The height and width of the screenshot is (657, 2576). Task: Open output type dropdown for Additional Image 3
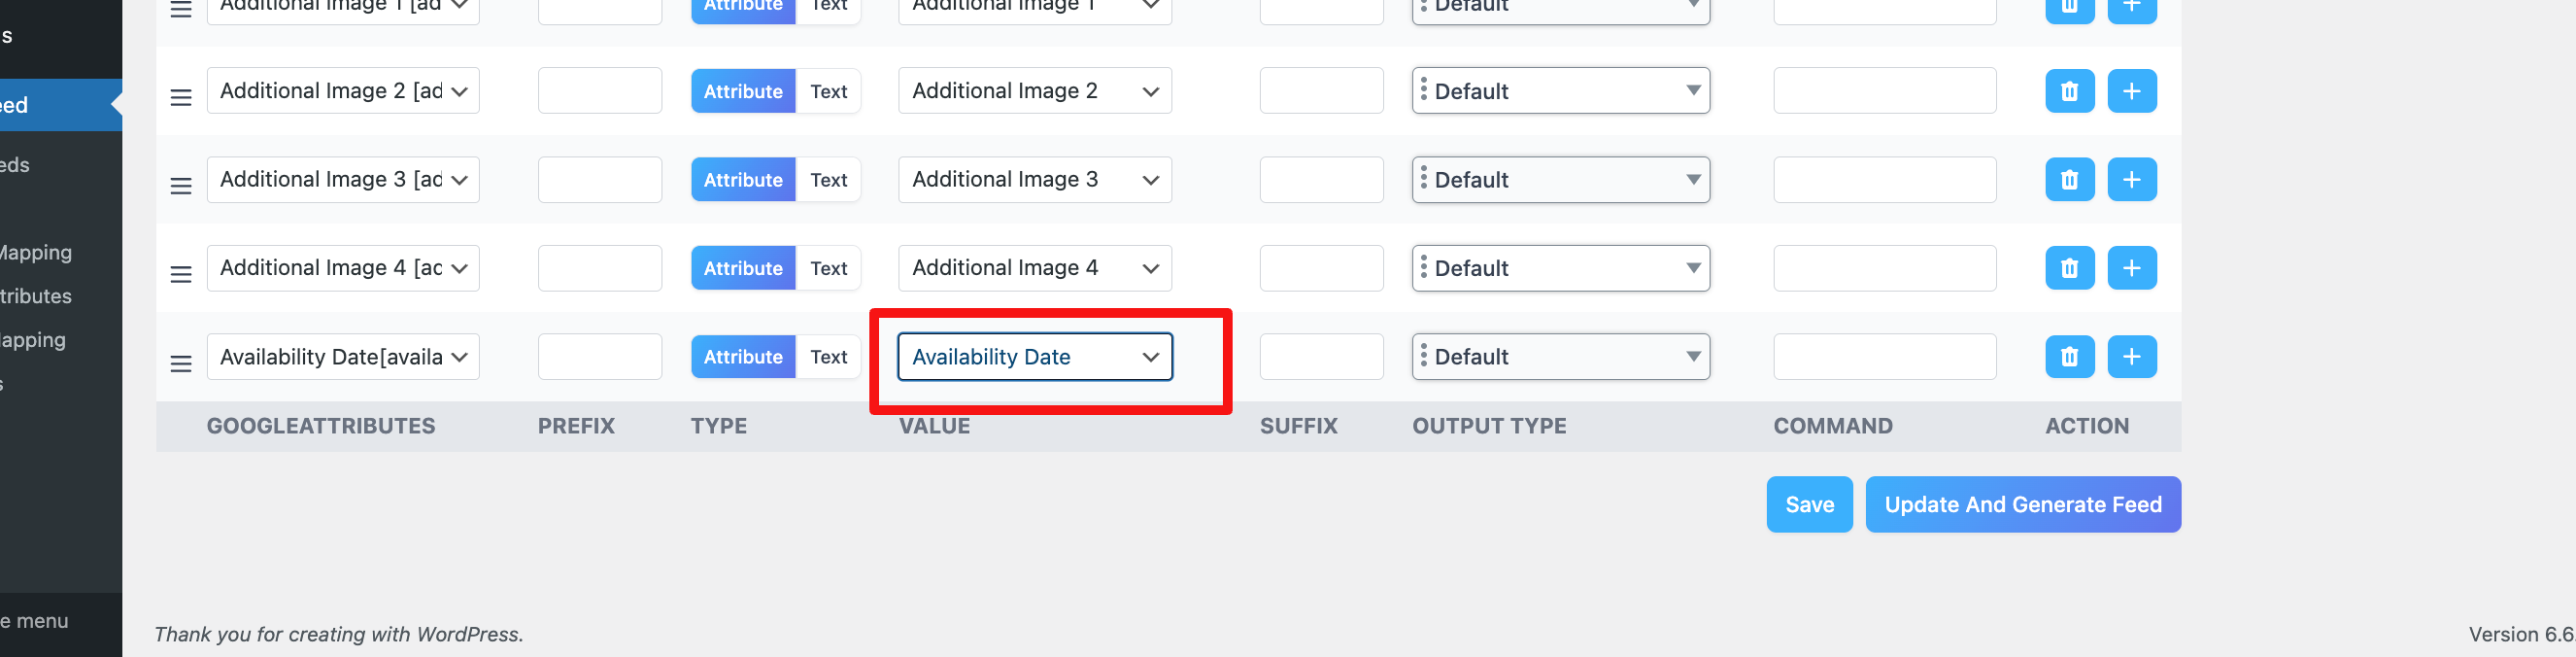coord(1560,180)
